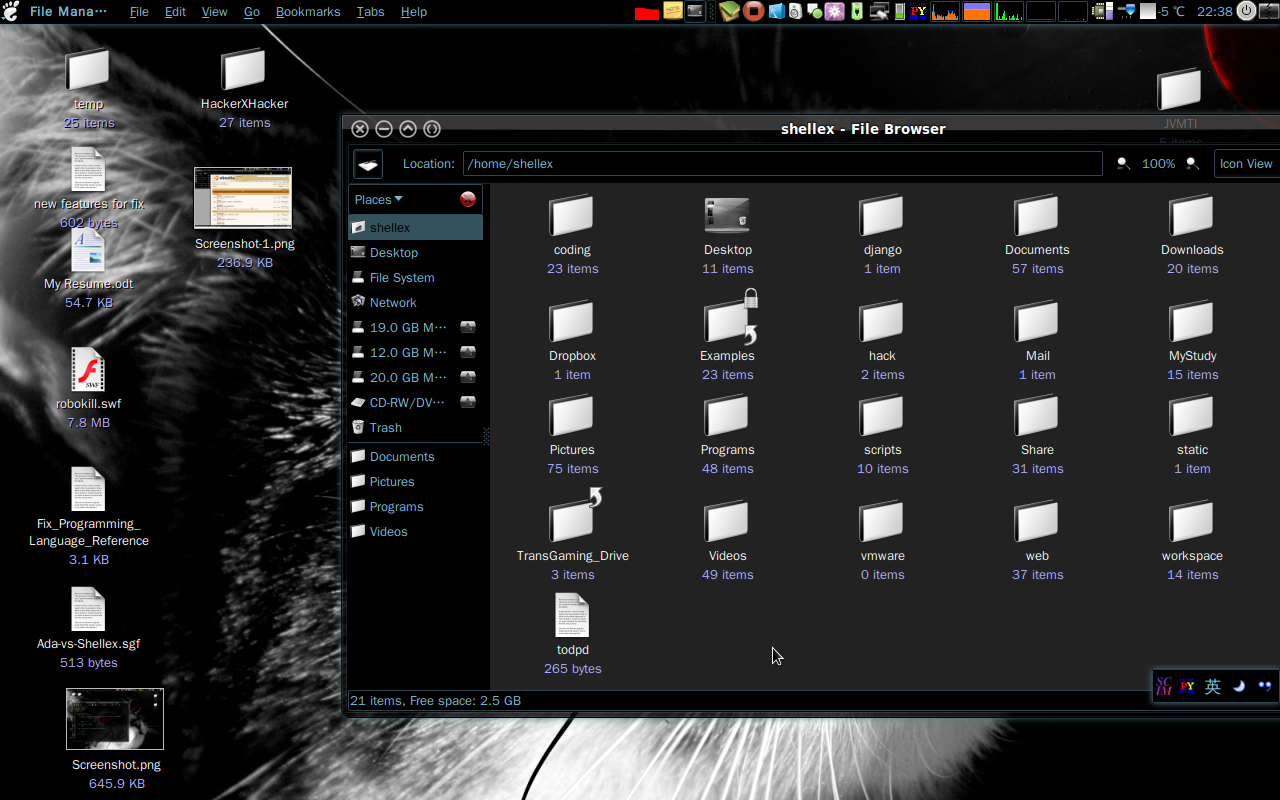Image resolution: width=1280 pixels, height=800 pixels.
Task: Eject the 12.0 GB volume
Action: tap(467, 352)
